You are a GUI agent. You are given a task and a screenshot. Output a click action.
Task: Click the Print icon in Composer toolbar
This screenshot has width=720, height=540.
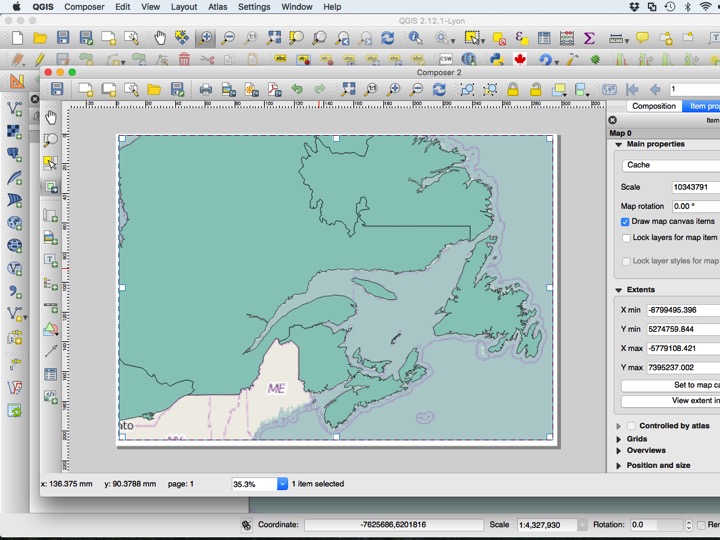click(x=206, y=89)
